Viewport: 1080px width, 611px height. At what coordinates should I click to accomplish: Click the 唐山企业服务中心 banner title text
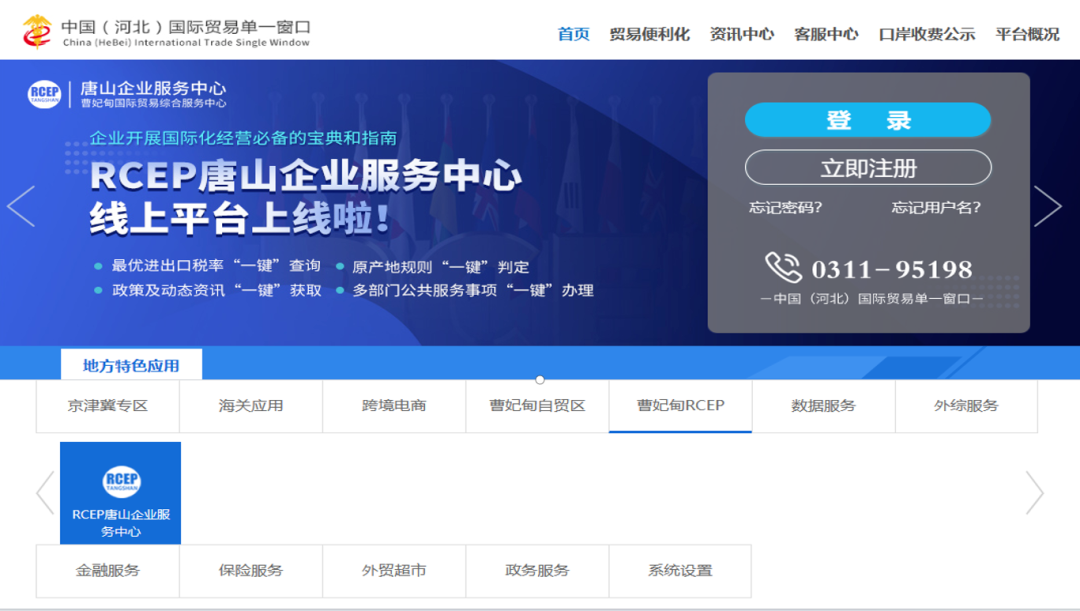[153, 88]
